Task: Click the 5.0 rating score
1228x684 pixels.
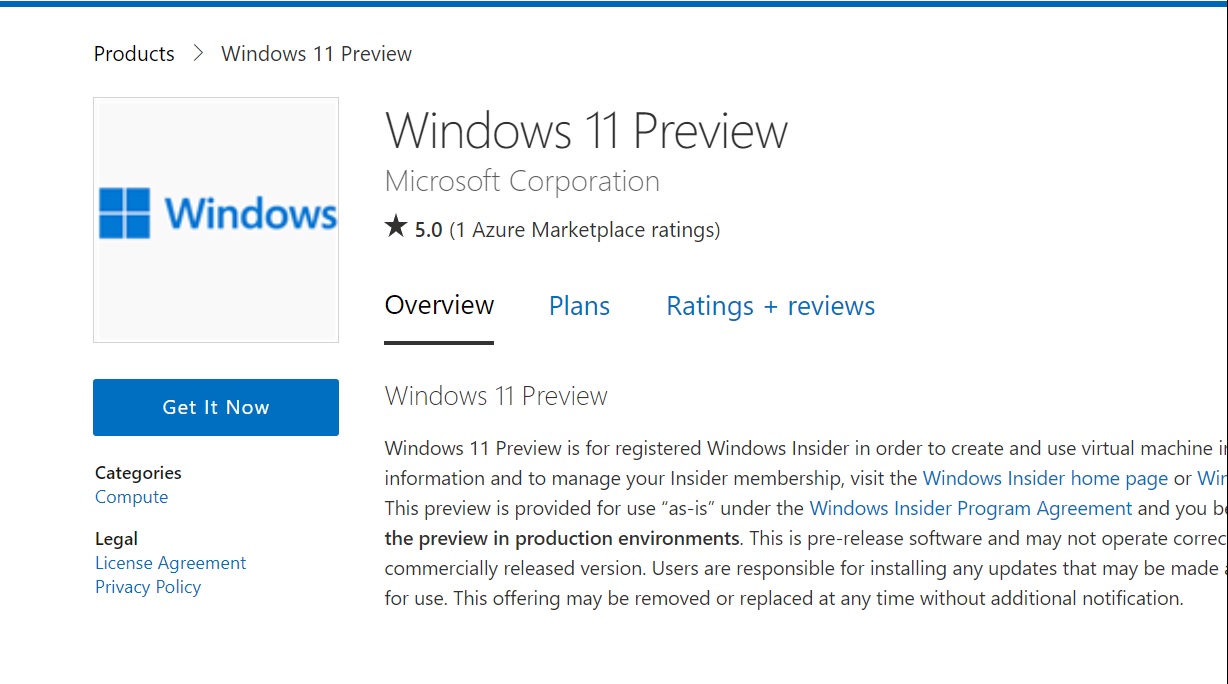Action: click(428, 230)
